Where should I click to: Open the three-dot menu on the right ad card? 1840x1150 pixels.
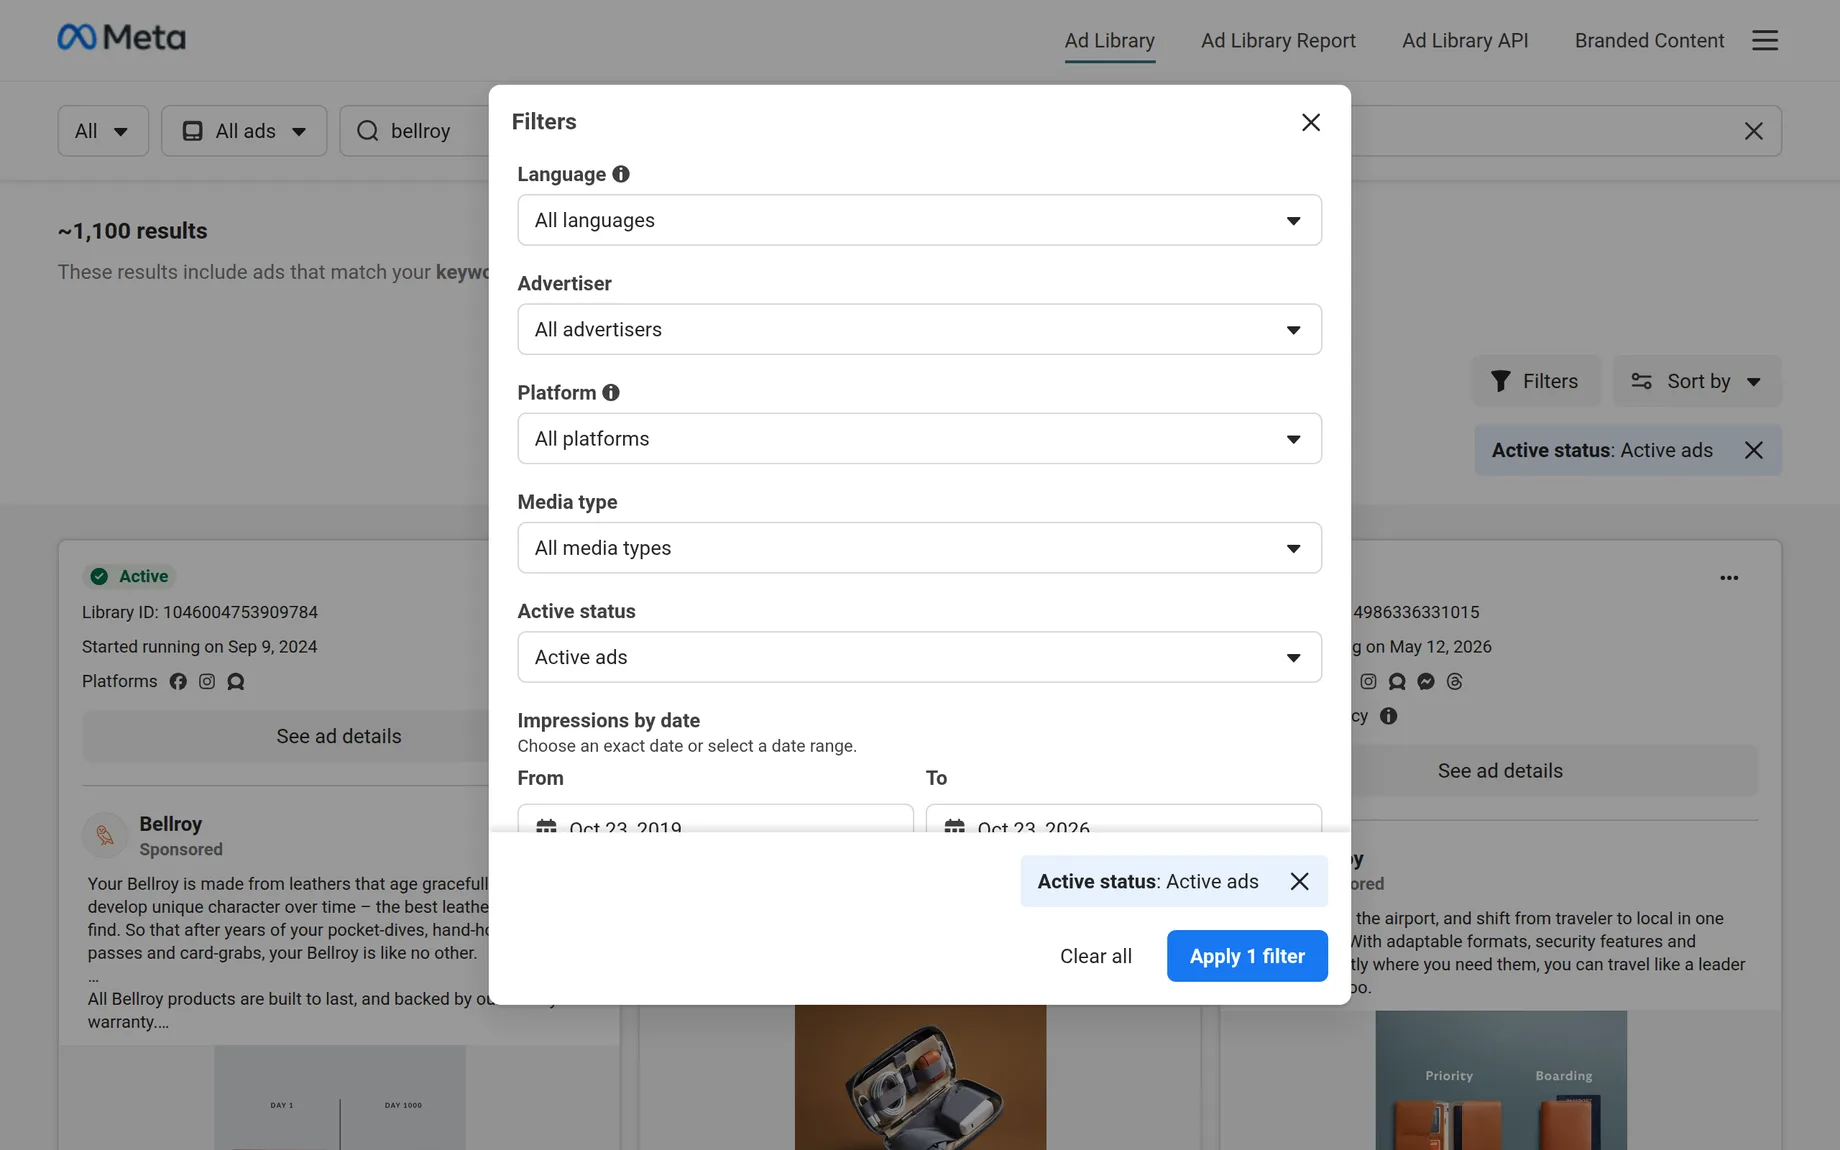coord(1729,578)
